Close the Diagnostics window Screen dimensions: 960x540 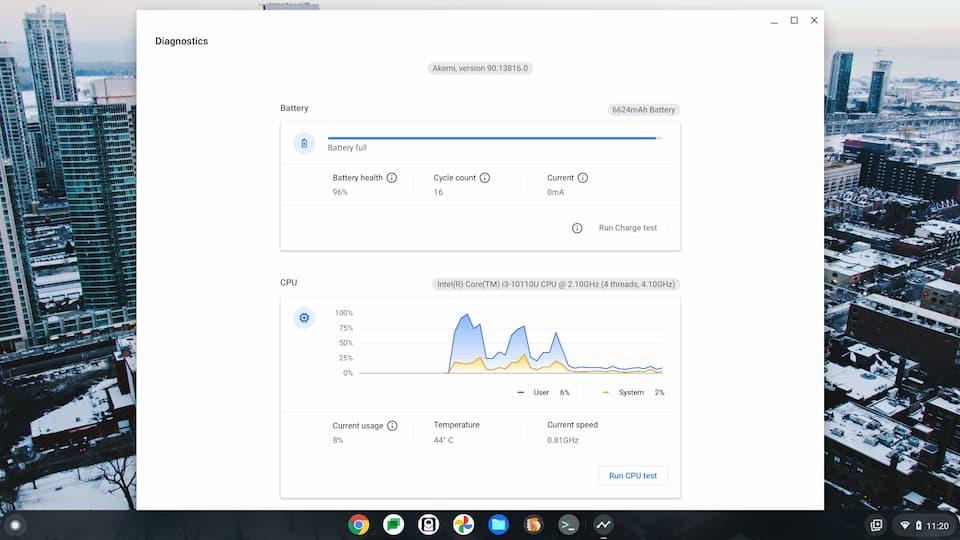[814, 20]
